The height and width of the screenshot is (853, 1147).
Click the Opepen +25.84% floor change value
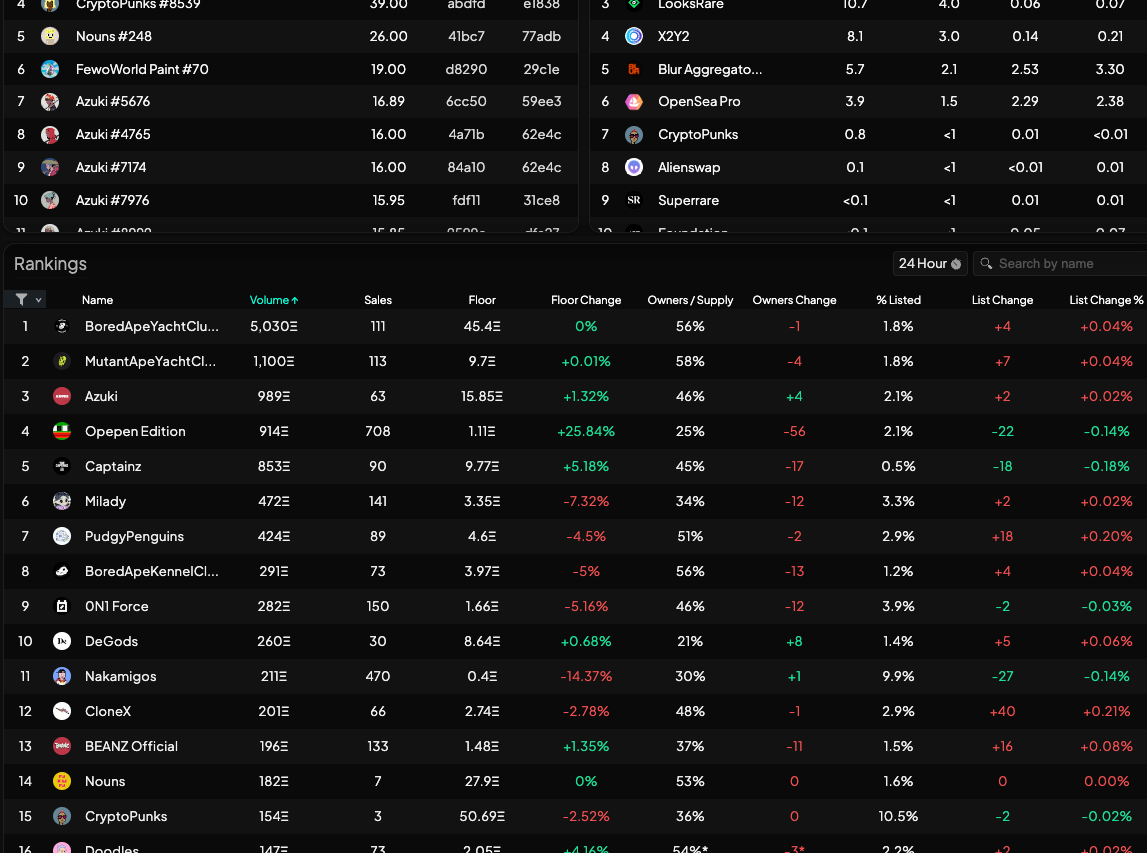pyautogui.click(x=585, y=432)
